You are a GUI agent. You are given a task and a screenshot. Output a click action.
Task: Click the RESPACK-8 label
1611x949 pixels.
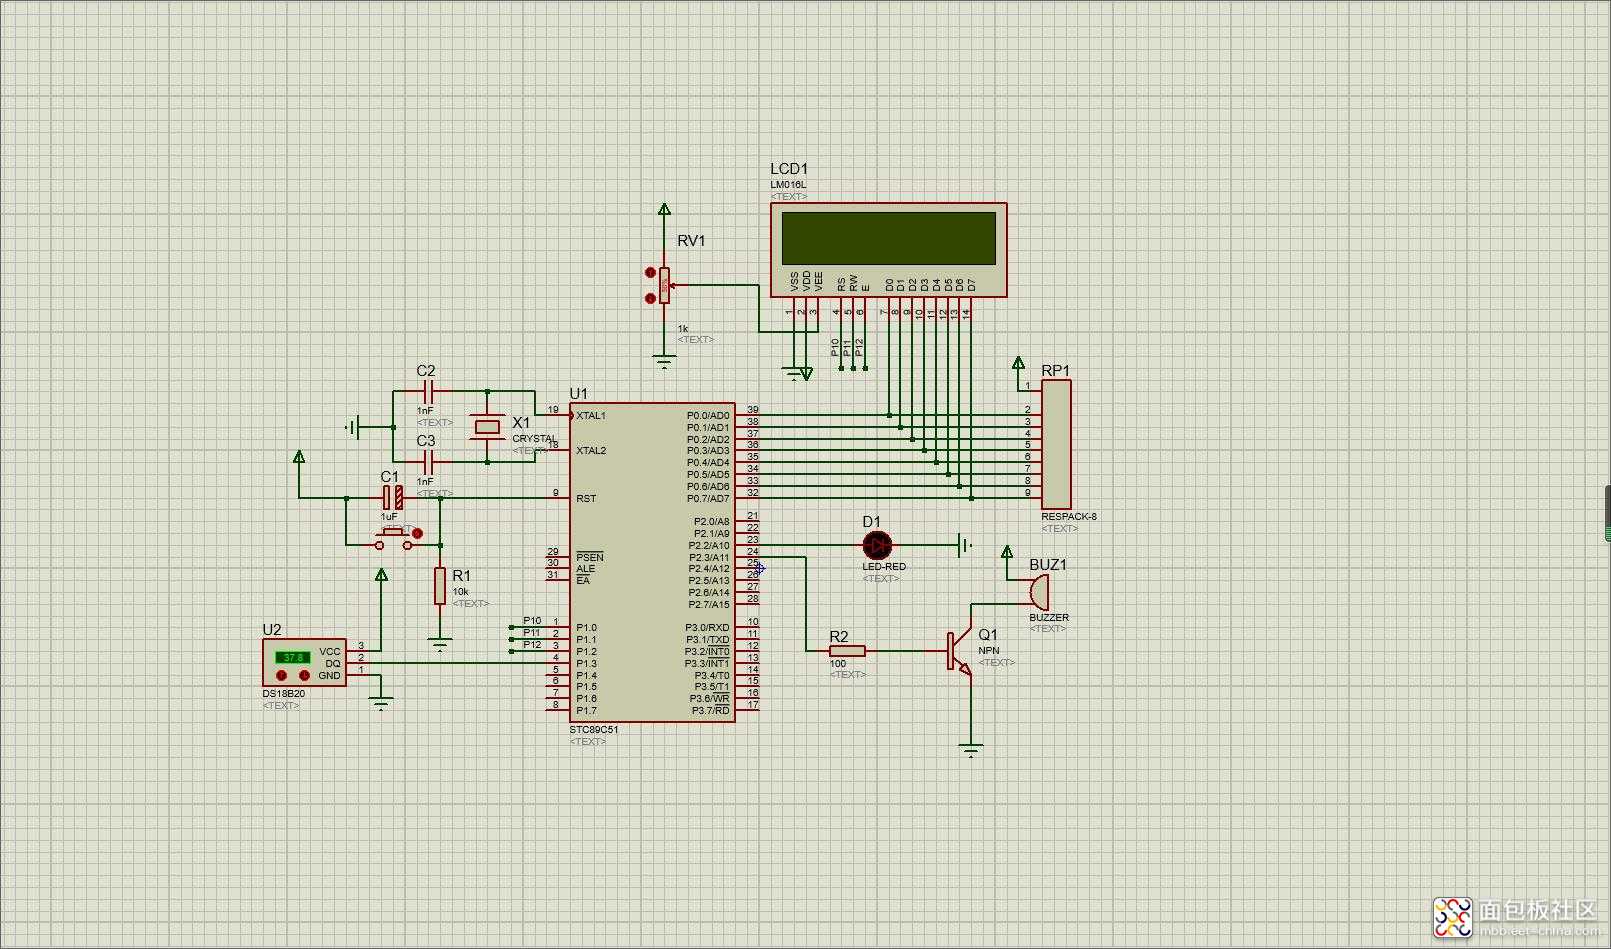click(1069, 517)
